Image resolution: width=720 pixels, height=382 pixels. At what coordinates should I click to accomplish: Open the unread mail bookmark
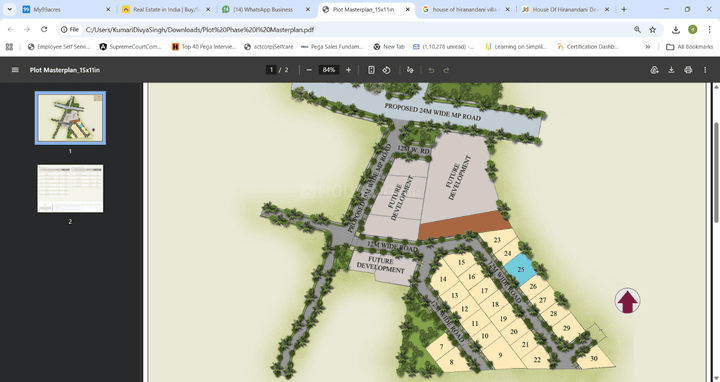[x=443, y=46]
